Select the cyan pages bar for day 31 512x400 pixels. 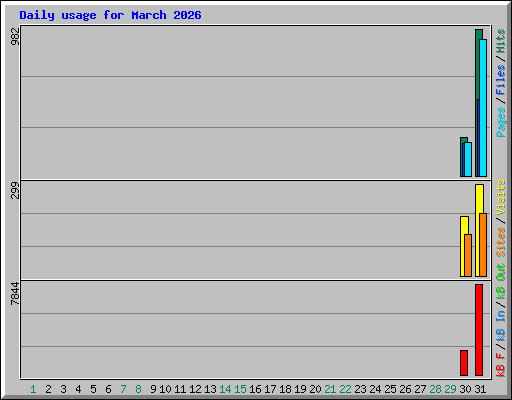click(483, 108)
